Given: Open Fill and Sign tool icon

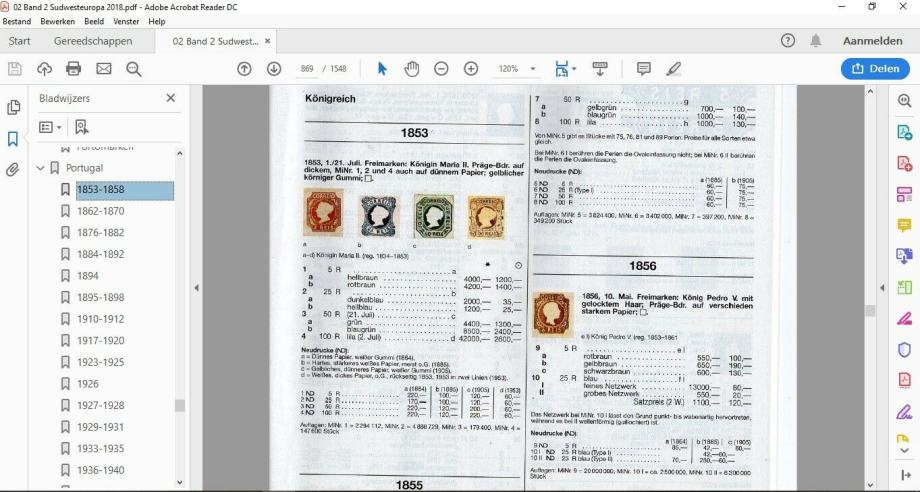Looking at the screenshot, I should coord(904,412).
